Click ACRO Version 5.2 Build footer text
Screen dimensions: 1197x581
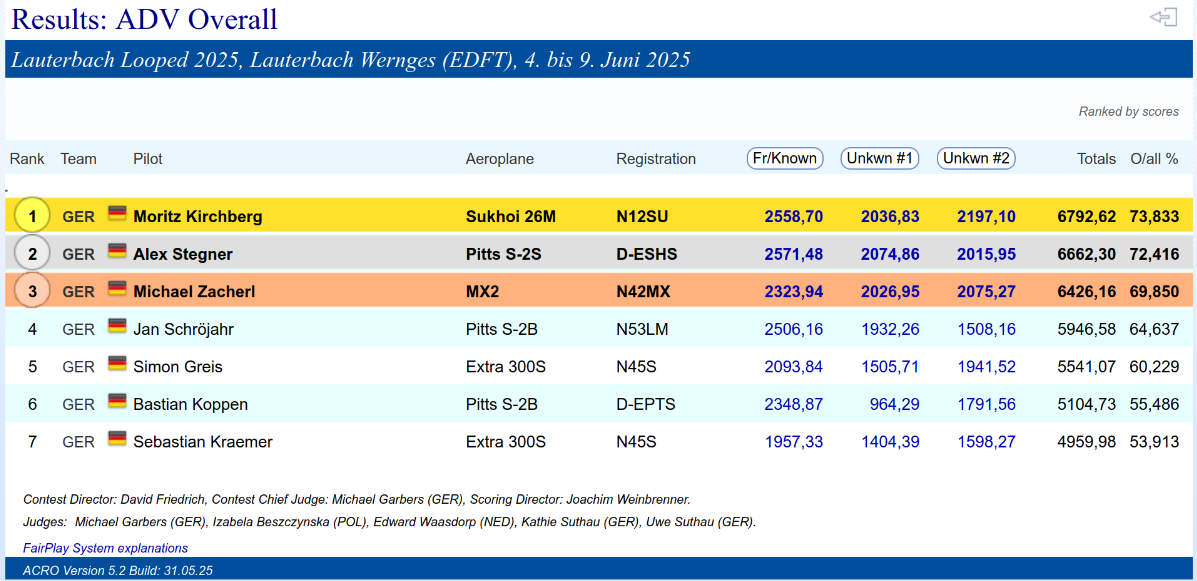[x=118, y=570]
